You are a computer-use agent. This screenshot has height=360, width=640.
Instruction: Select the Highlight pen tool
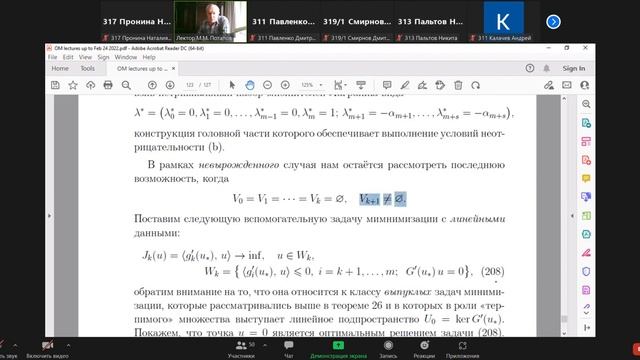pyautogui.click(x=404, y=85)
